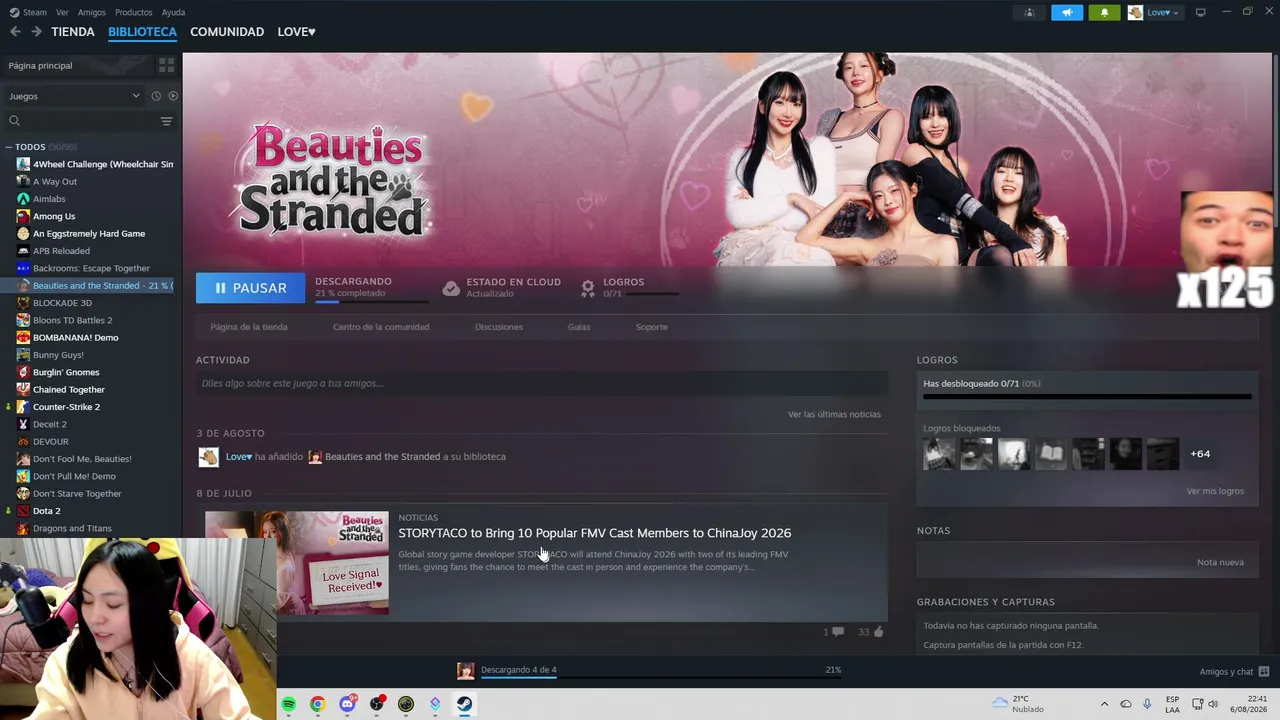Image resolution: width=1280 pixels, height=720 pixels.
Task: Click the activity text input field
Action: coord(542,383)
